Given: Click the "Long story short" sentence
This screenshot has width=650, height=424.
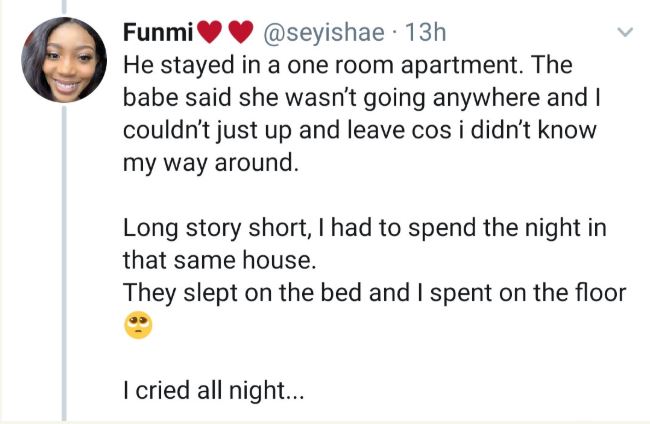Looking at the screenshot, I should click(365, 229).
